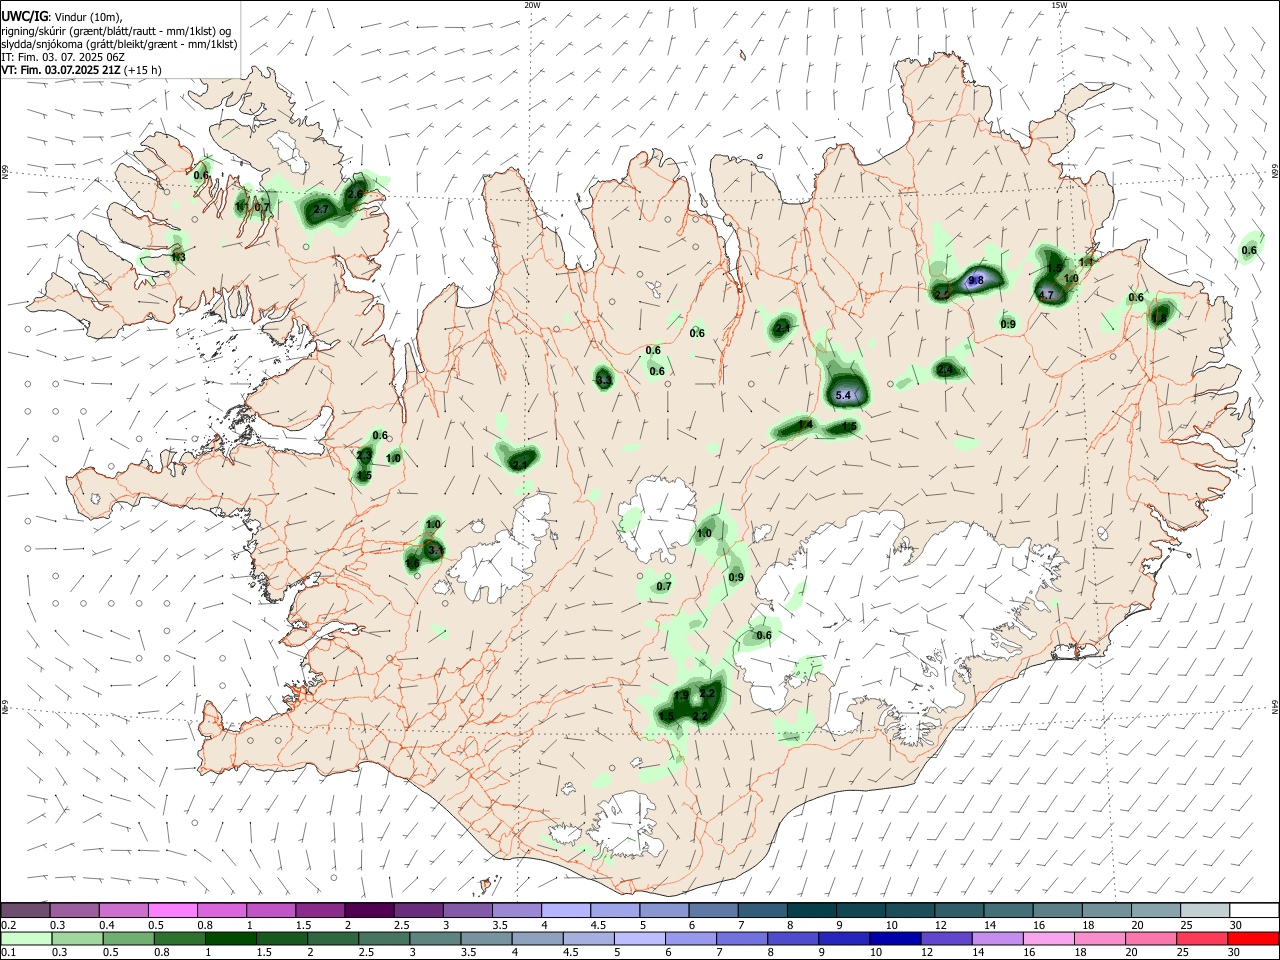
Task: Click the dark blue 10 swatch in lower legend
Action: [893, 938]
